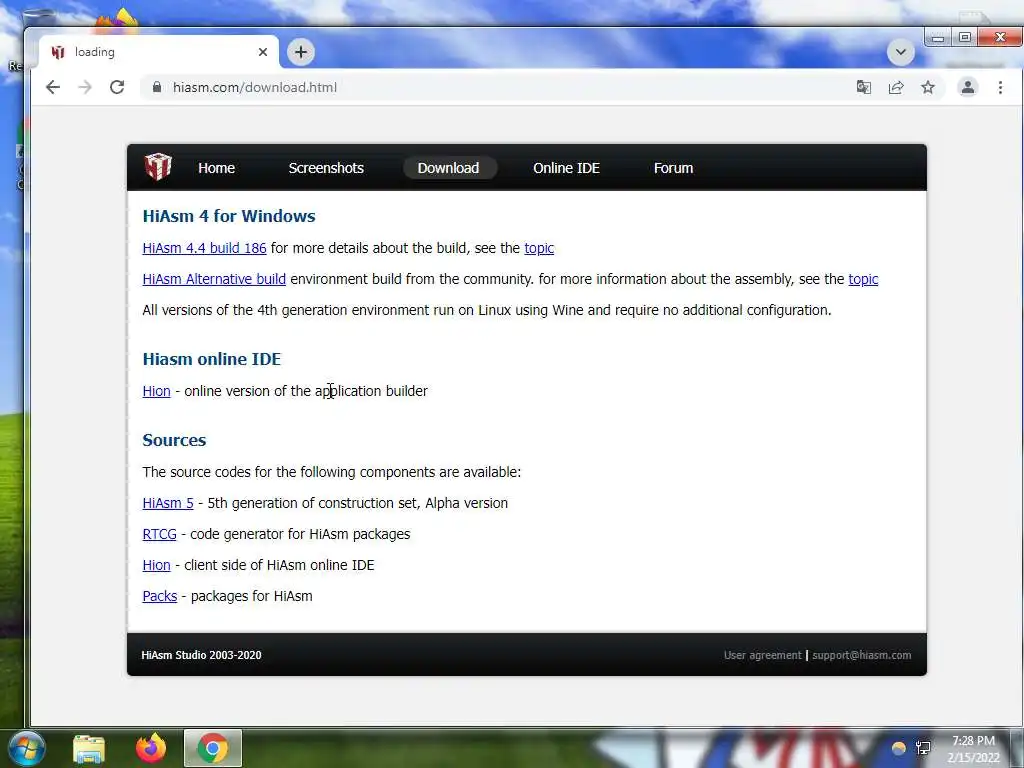Open the translate page icon
This screenshot has width=1024, height=768.
point(863,87)
